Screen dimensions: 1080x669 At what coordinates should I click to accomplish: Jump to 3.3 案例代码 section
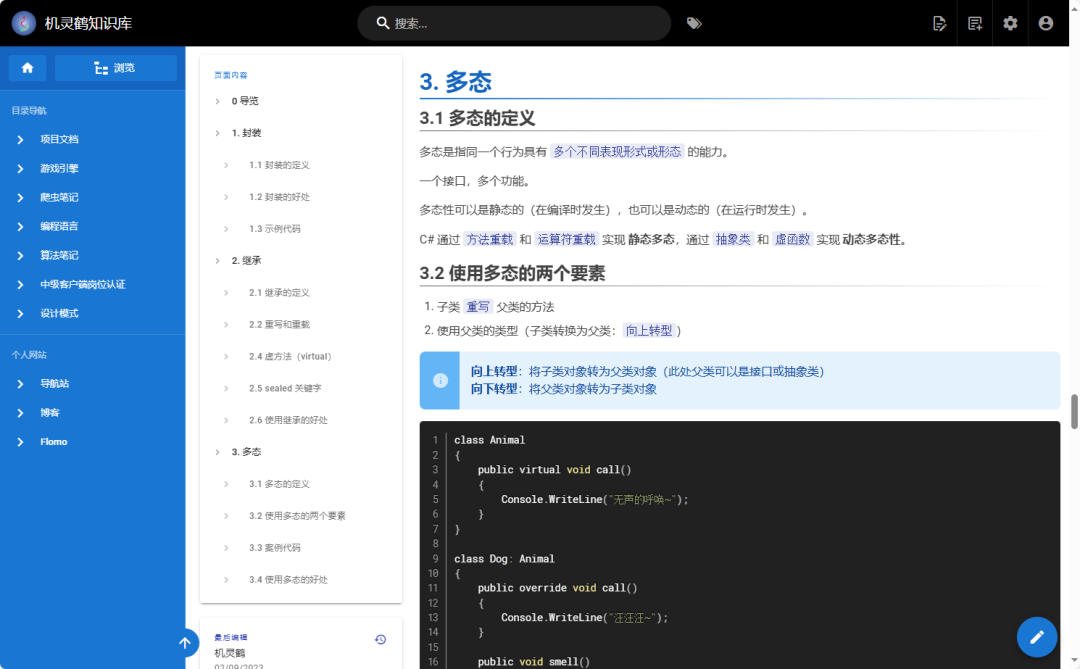coord(275,548)
